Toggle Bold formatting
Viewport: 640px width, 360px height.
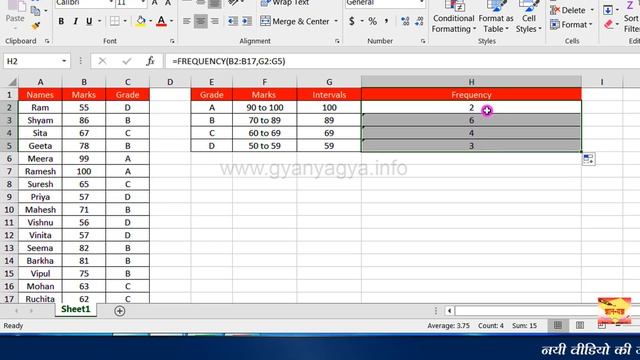[61, 21]
